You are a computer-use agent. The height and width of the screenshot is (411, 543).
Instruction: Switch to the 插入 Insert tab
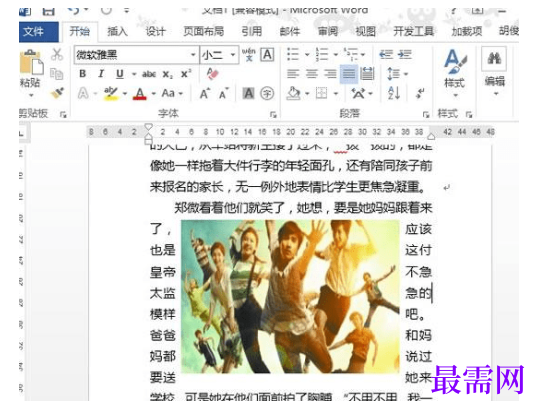117,32
